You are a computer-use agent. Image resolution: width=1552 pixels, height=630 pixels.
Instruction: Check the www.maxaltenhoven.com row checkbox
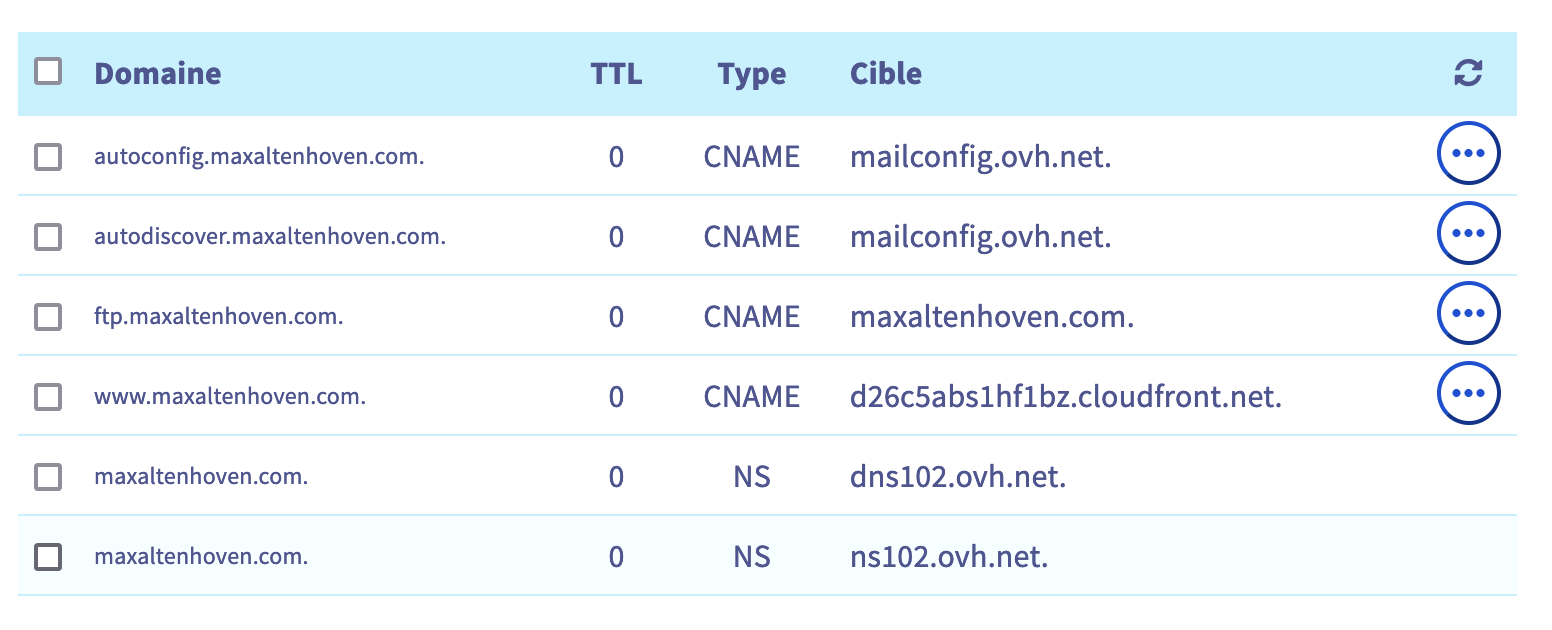pos(48,397)
